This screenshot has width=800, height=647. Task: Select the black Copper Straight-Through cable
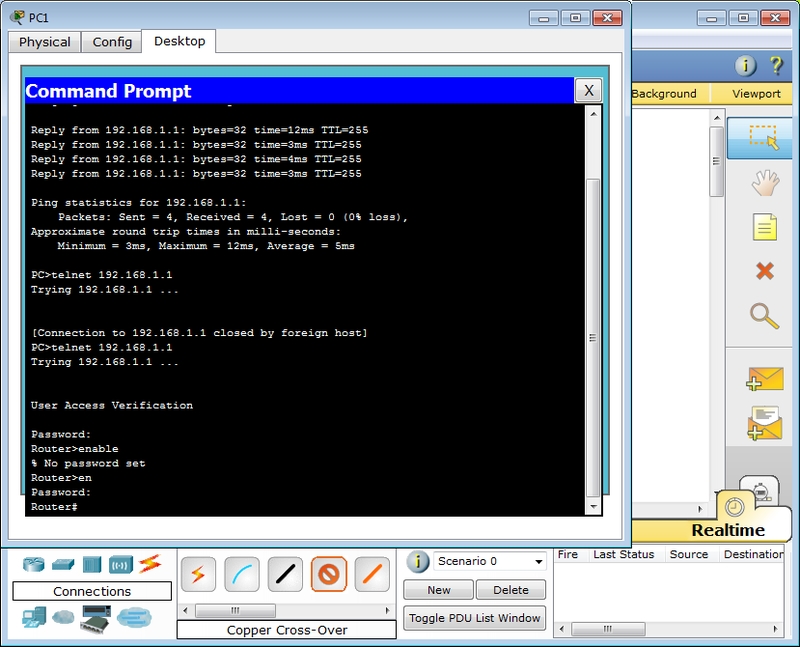[x=286, y=574]
